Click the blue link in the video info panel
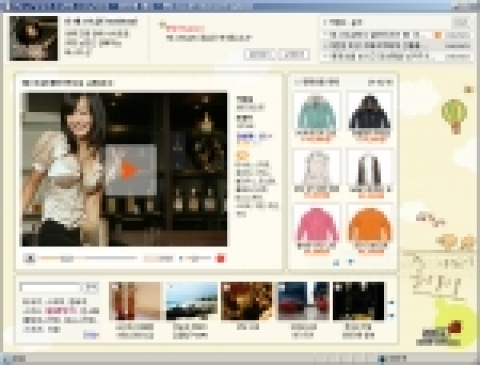 (x=254, y=136)
